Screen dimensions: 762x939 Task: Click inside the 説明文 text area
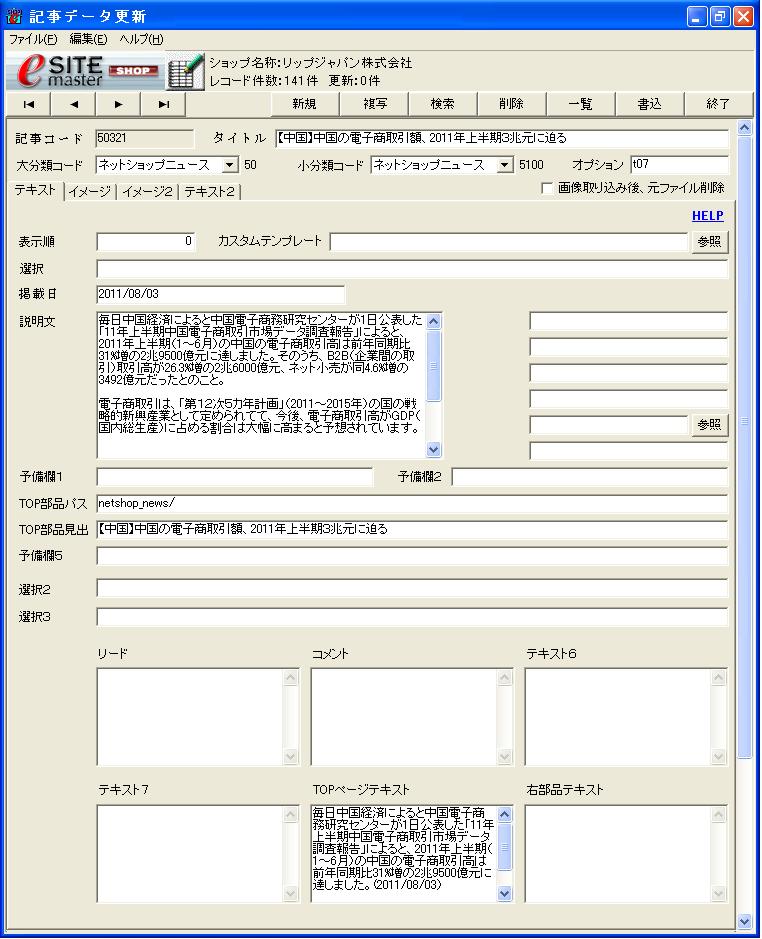point(261,384)
